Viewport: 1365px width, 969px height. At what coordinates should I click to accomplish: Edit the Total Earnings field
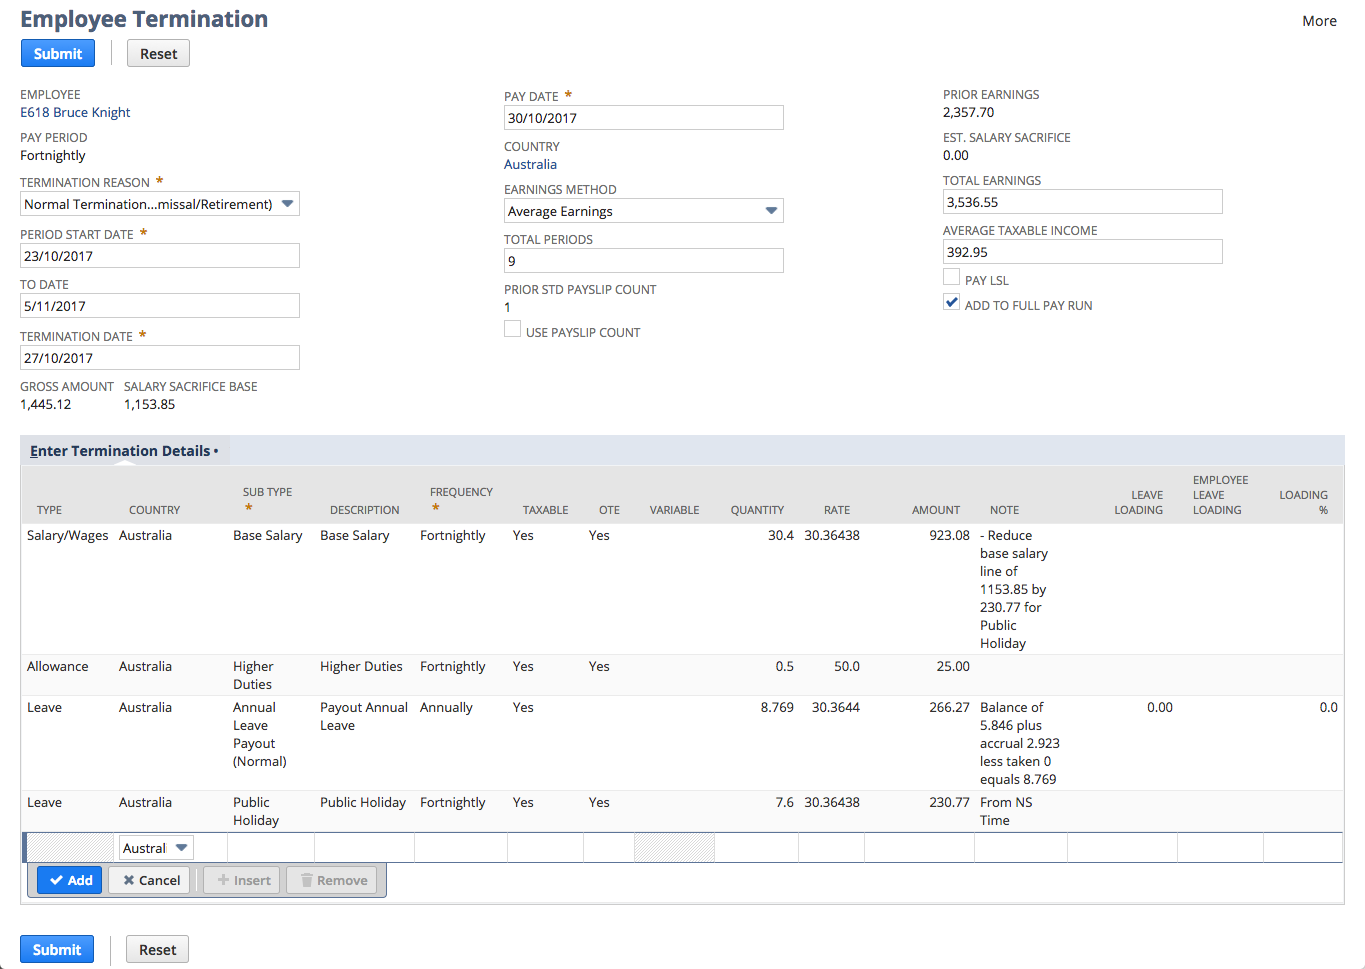click(x=1082, y=201)
